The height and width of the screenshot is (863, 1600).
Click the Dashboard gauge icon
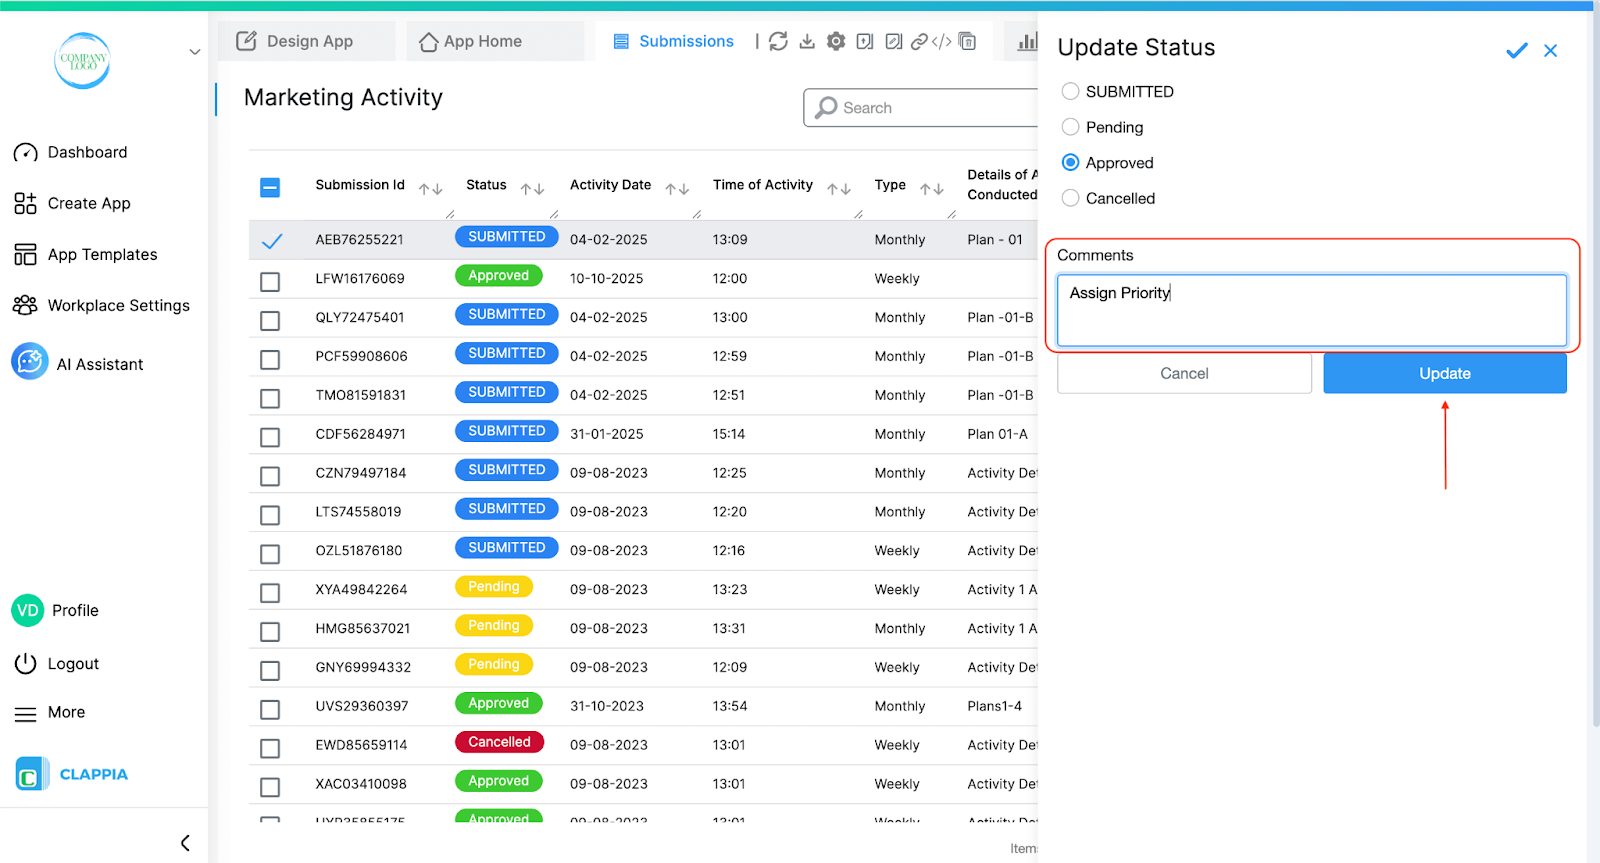26,152
